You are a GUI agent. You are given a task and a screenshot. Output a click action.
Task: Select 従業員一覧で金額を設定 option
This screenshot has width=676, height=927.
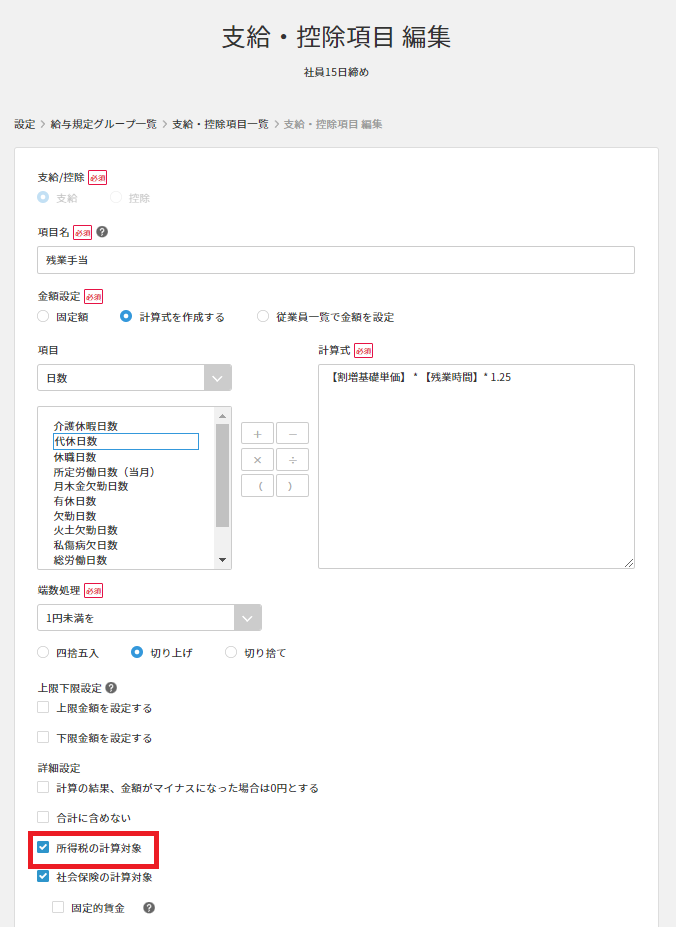[x=263, y=316]
